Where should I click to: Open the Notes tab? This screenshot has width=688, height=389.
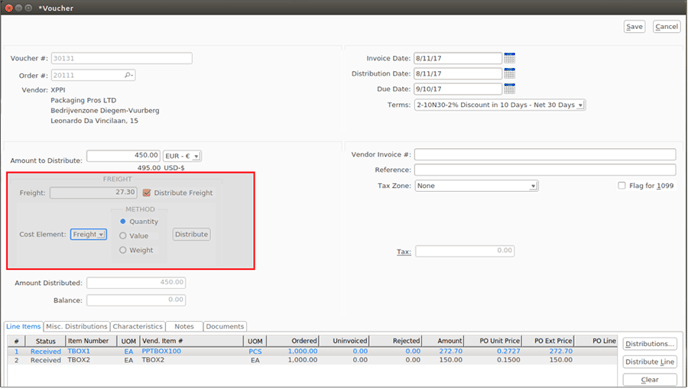click(x=184, y=326)
